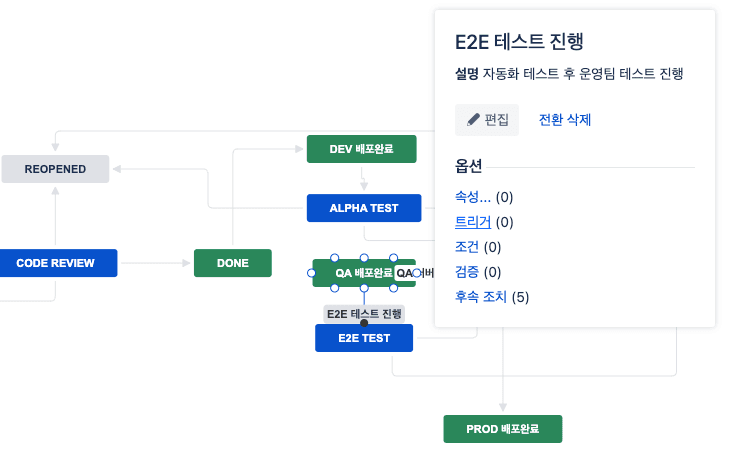Select the DONE status node
This screenshot has height=455, width=730.
click(233, 263)
